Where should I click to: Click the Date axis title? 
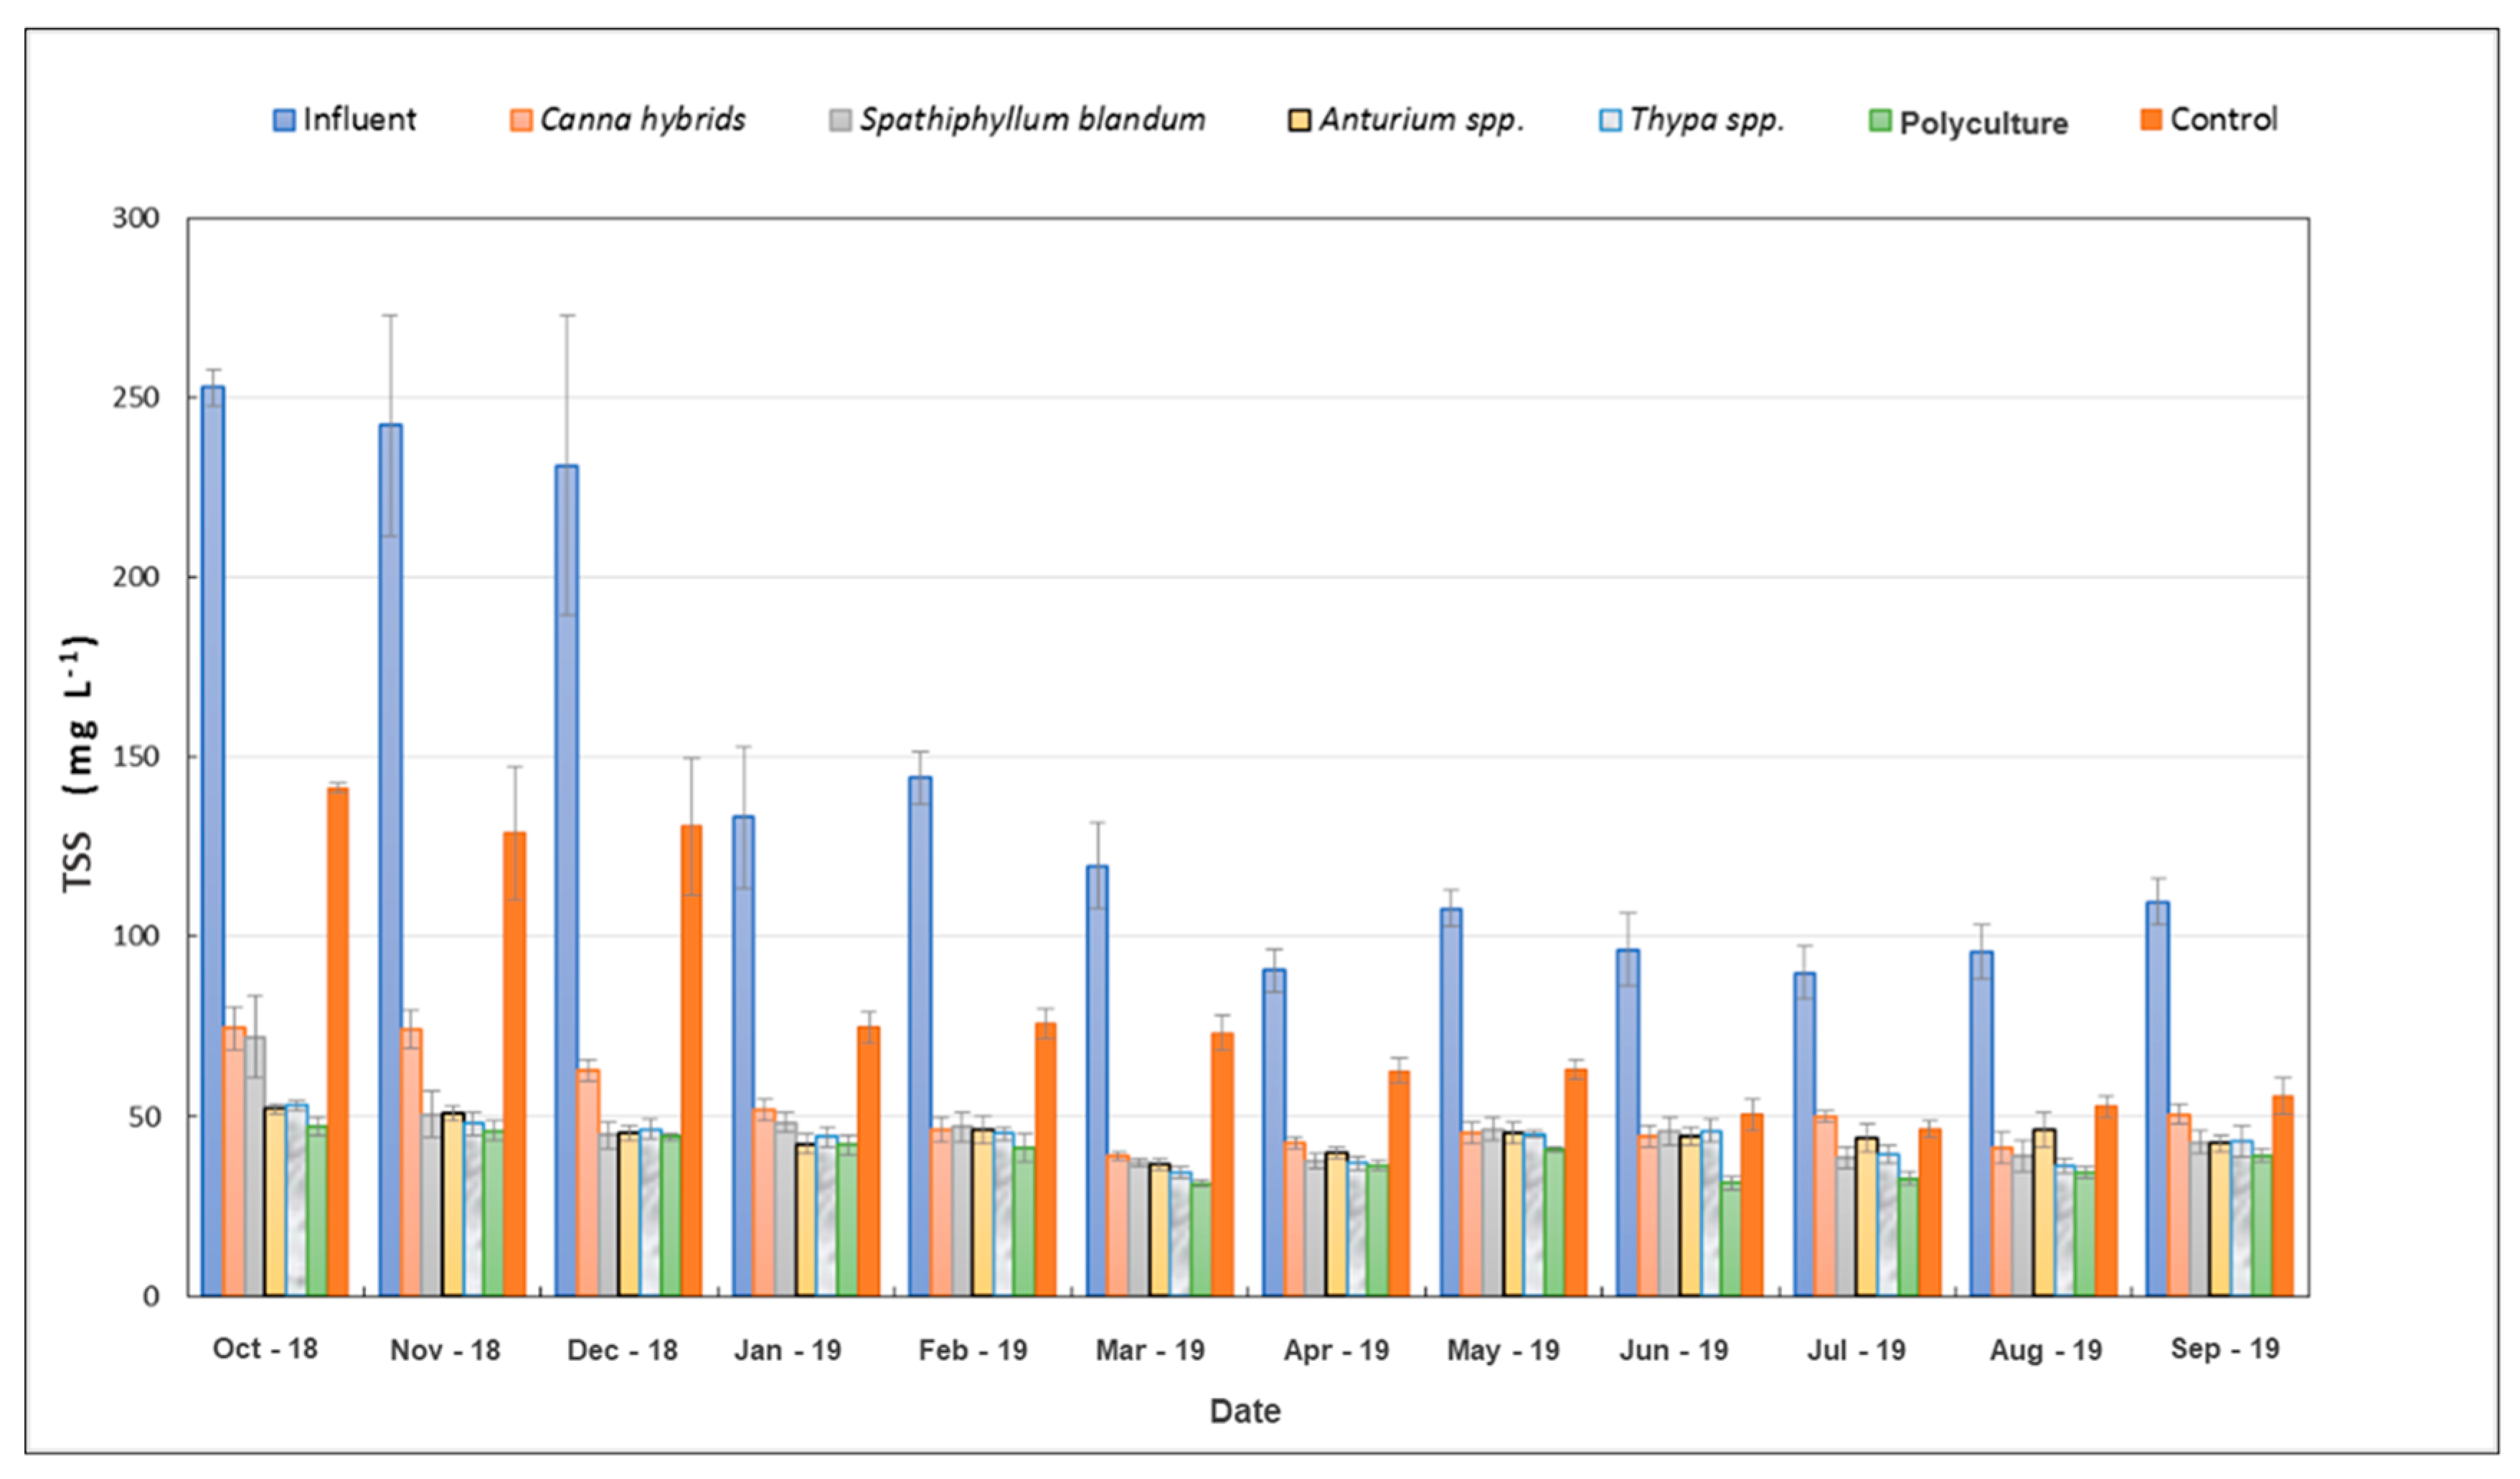(1245, 1411)
